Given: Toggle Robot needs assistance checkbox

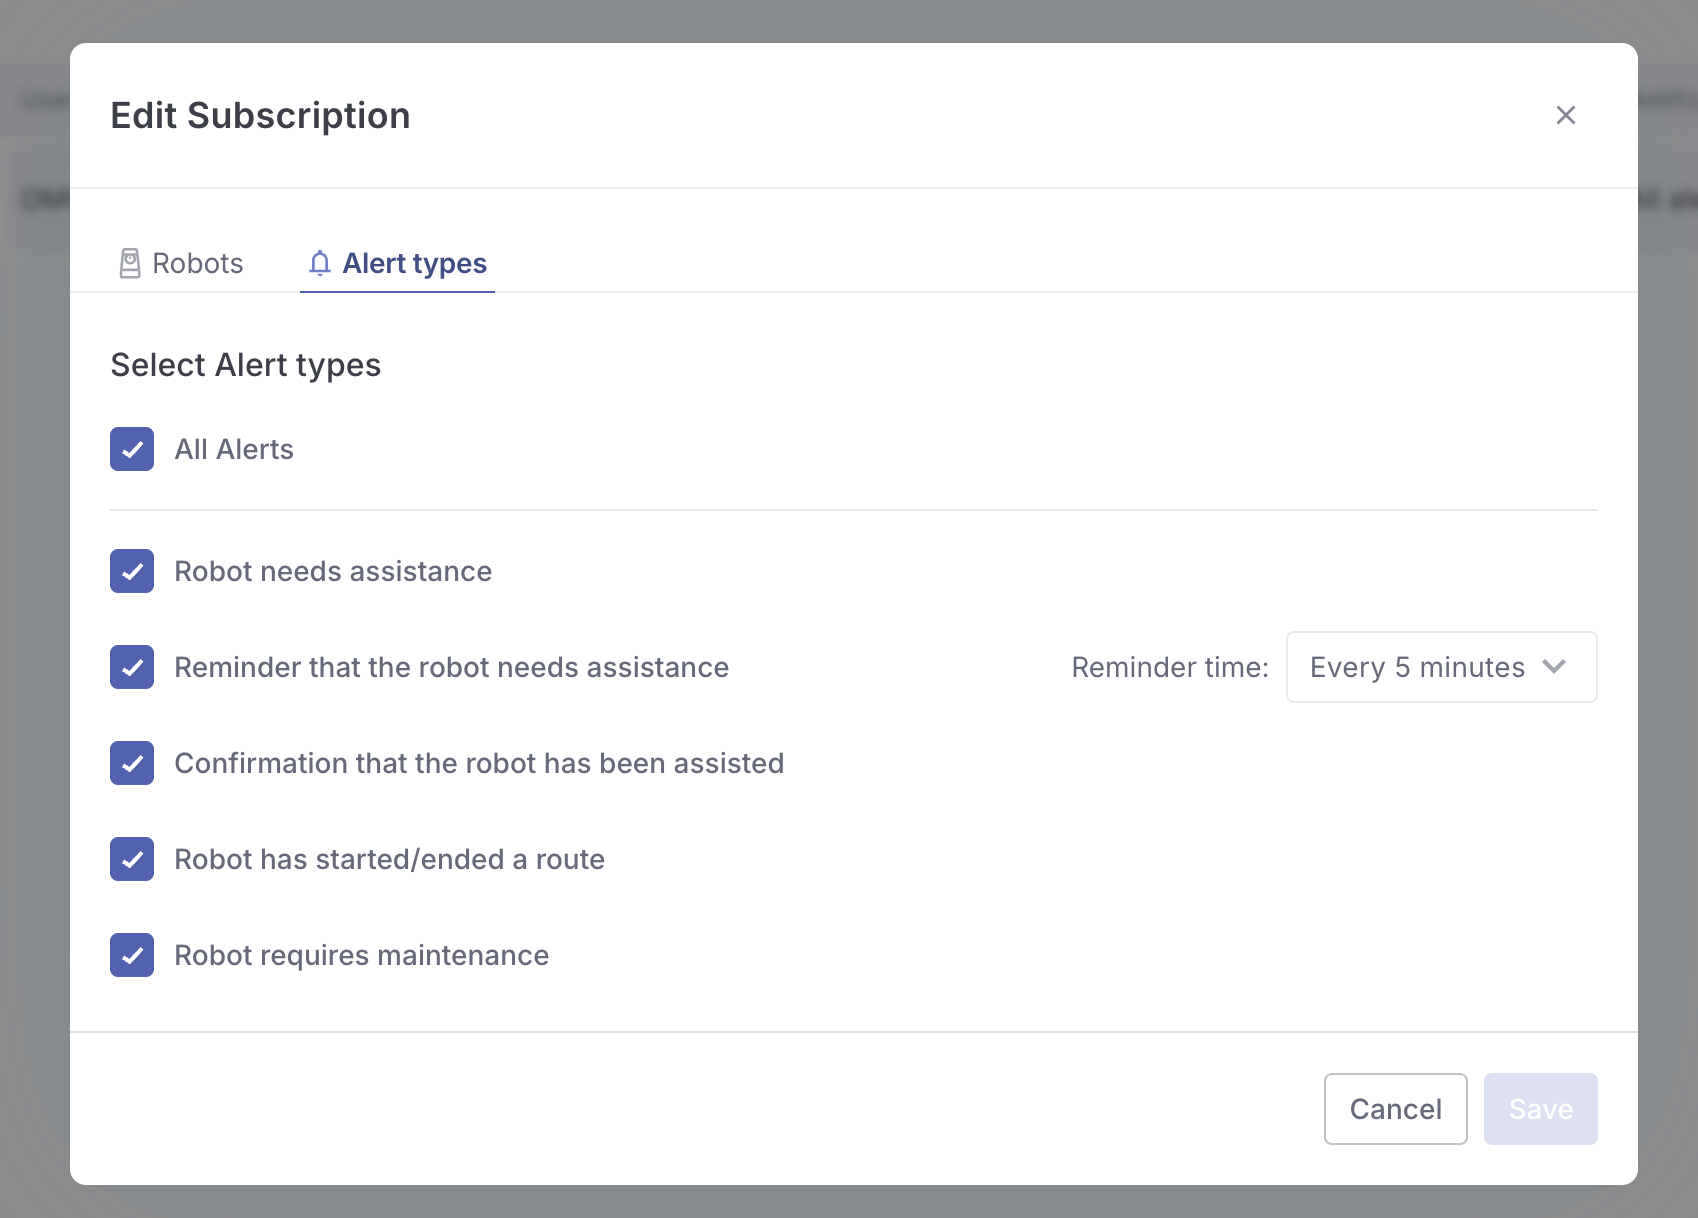Looking at the screenshot, I should pos(132,571).
